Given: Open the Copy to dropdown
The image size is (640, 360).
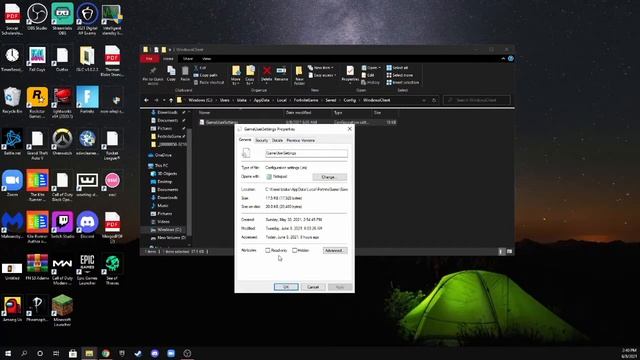Looking at the screenshot, I should [250, 75].
